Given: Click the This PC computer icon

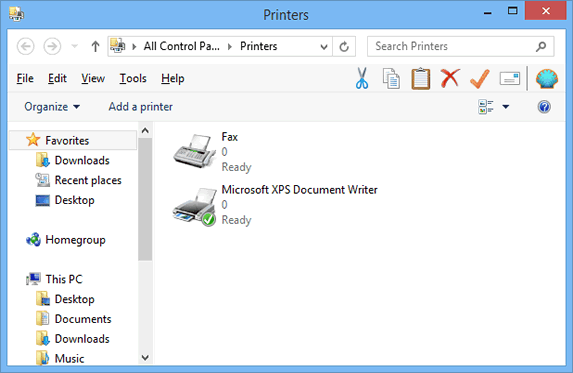Looking at the screenshot, I should pos(34,279).
